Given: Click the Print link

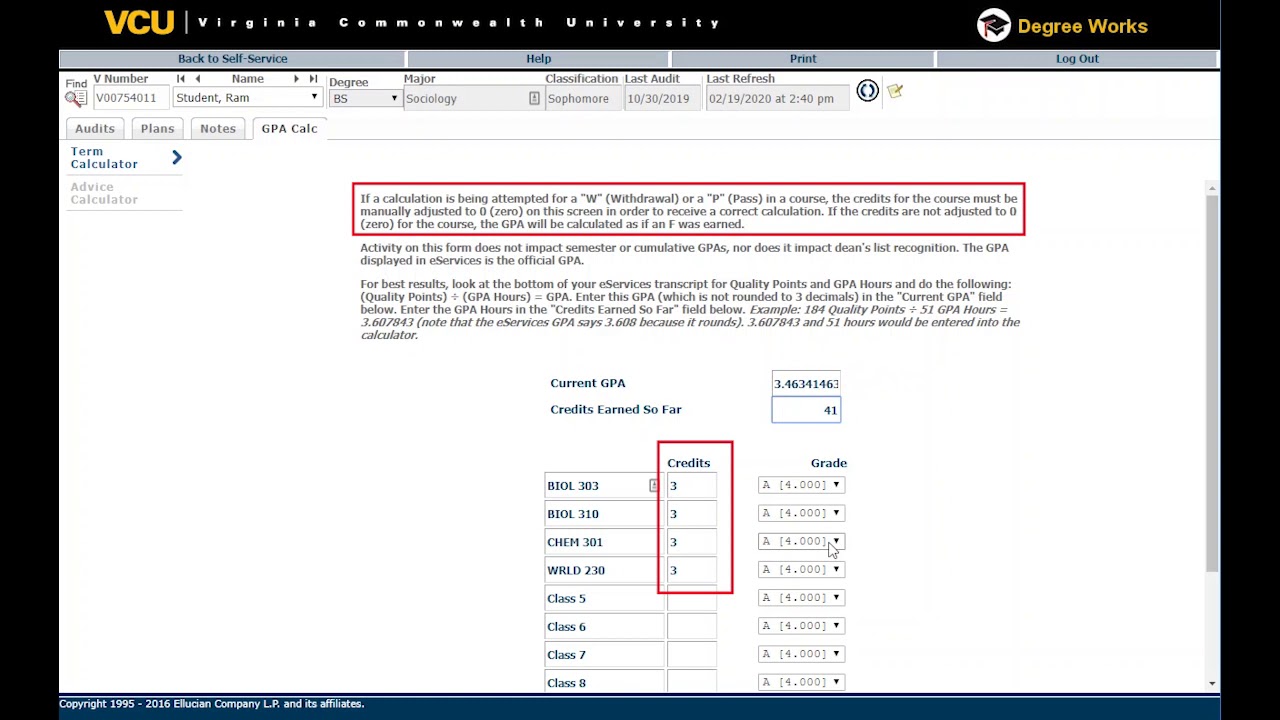Looking at the screenshot, I should (803, 58).
